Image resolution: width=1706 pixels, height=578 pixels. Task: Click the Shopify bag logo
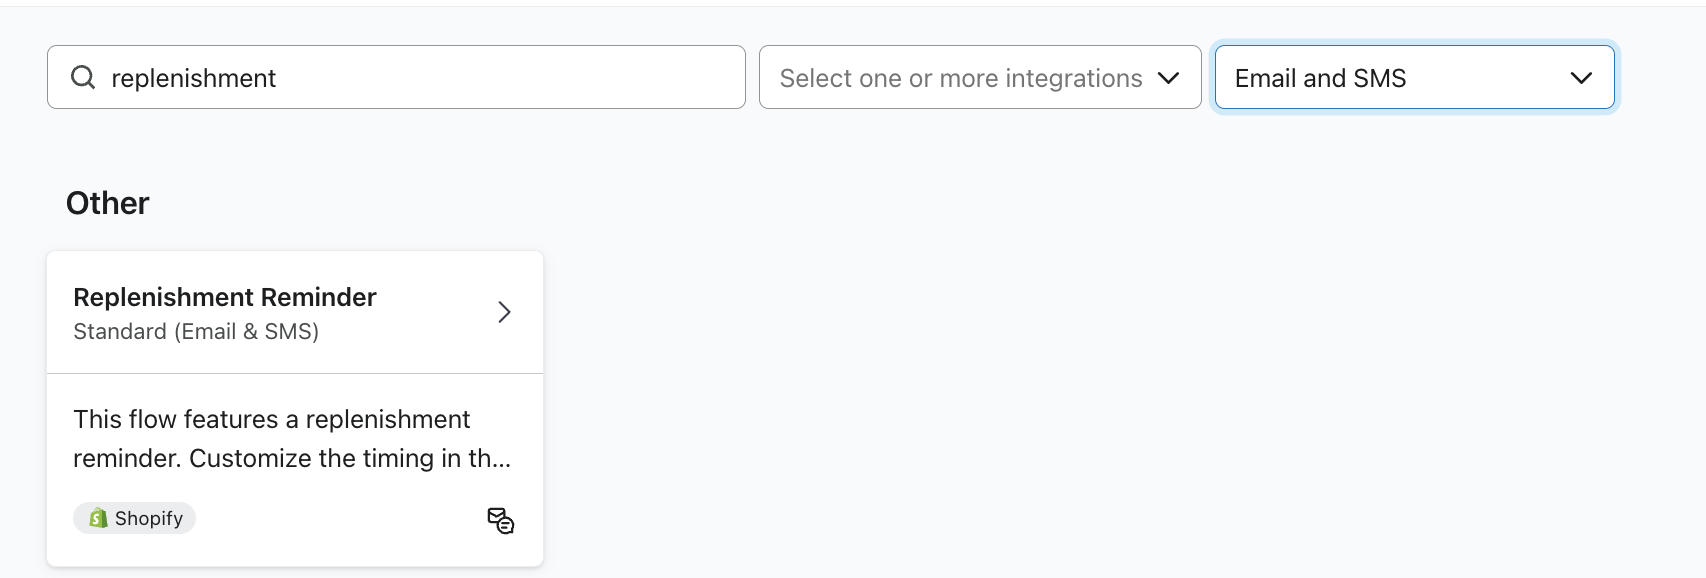98,518
